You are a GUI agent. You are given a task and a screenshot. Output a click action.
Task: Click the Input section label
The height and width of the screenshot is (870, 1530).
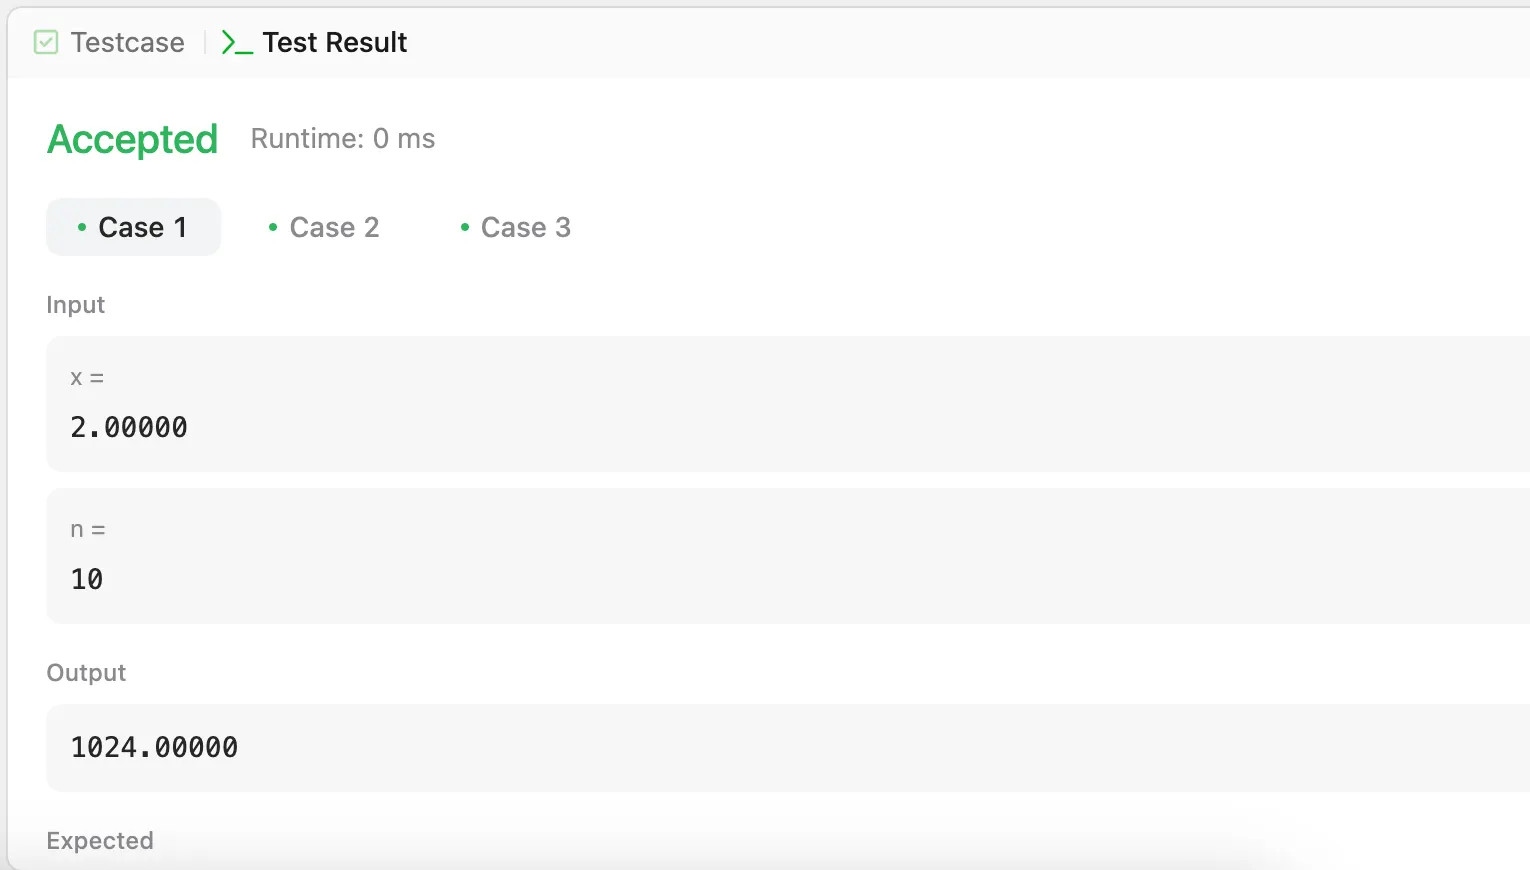click(76, 305)
